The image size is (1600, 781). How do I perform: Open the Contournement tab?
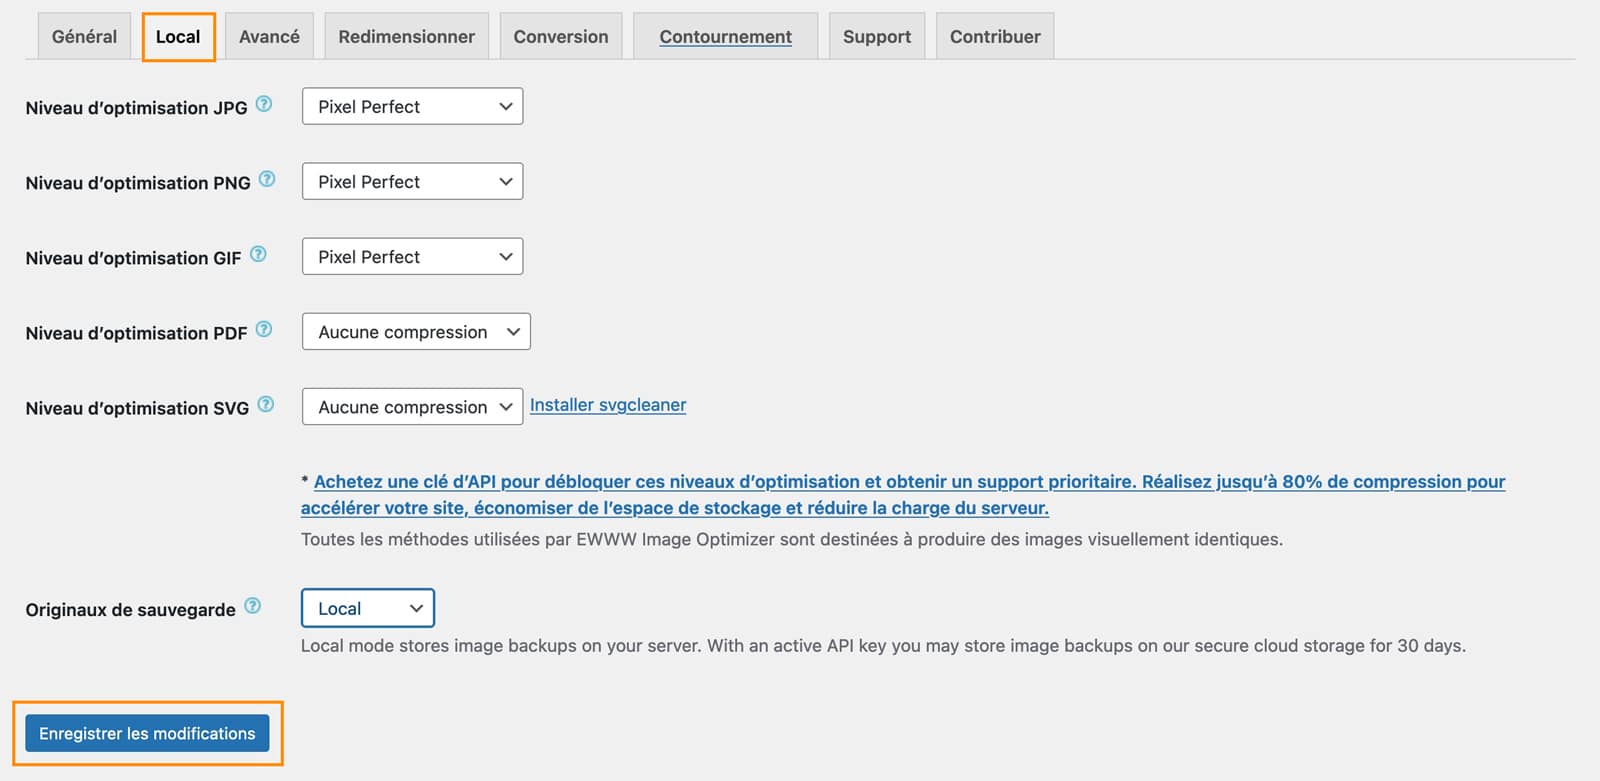[x=725, y=37]
